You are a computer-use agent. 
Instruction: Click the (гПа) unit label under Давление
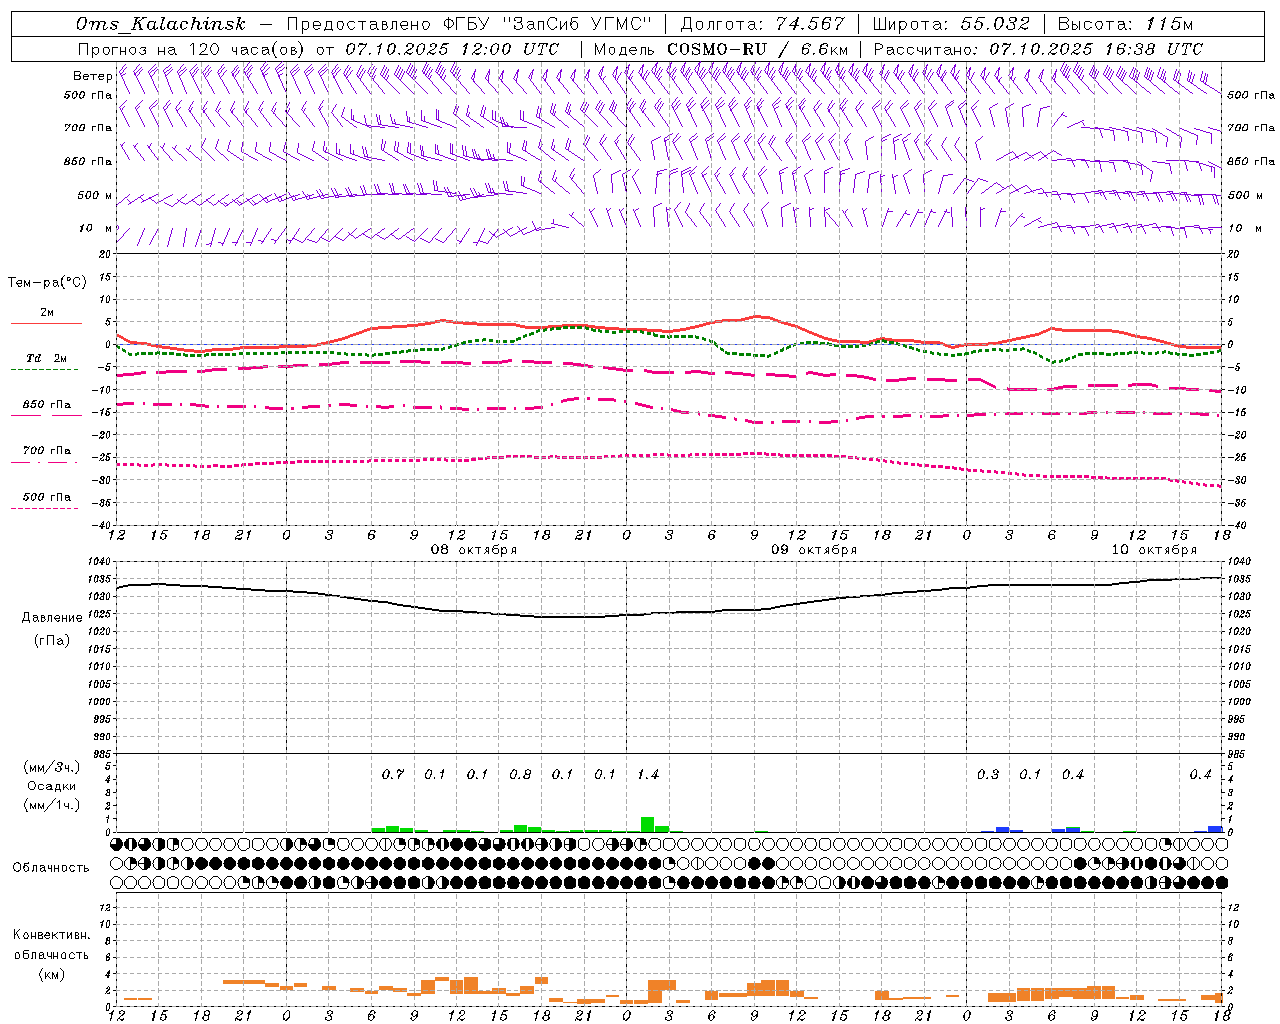52,641
